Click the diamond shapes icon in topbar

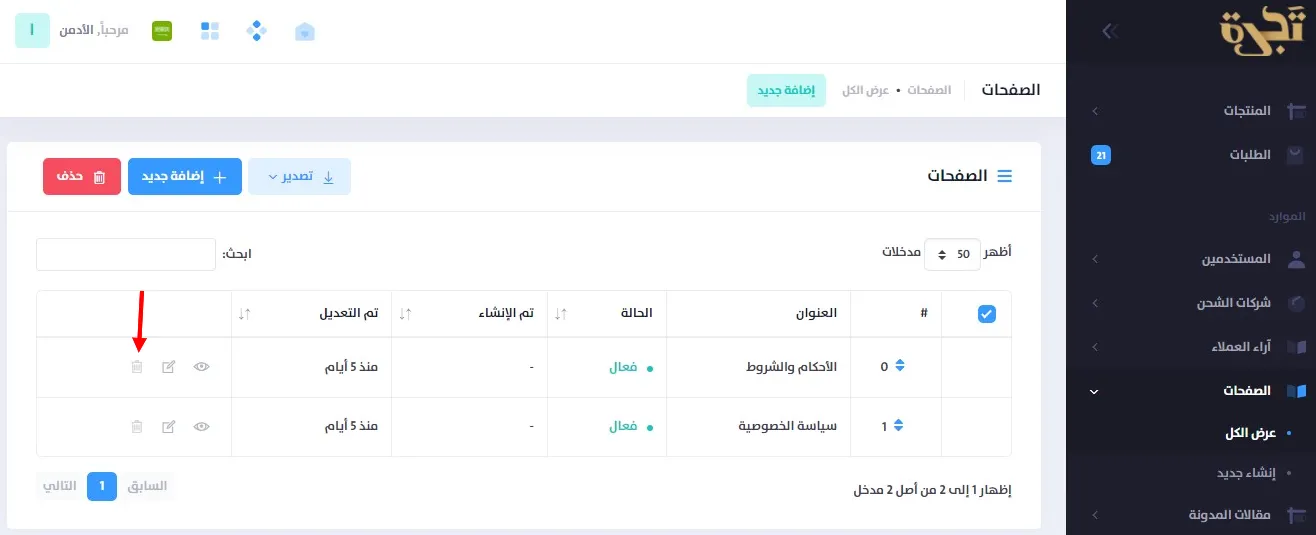click(257, 31)
